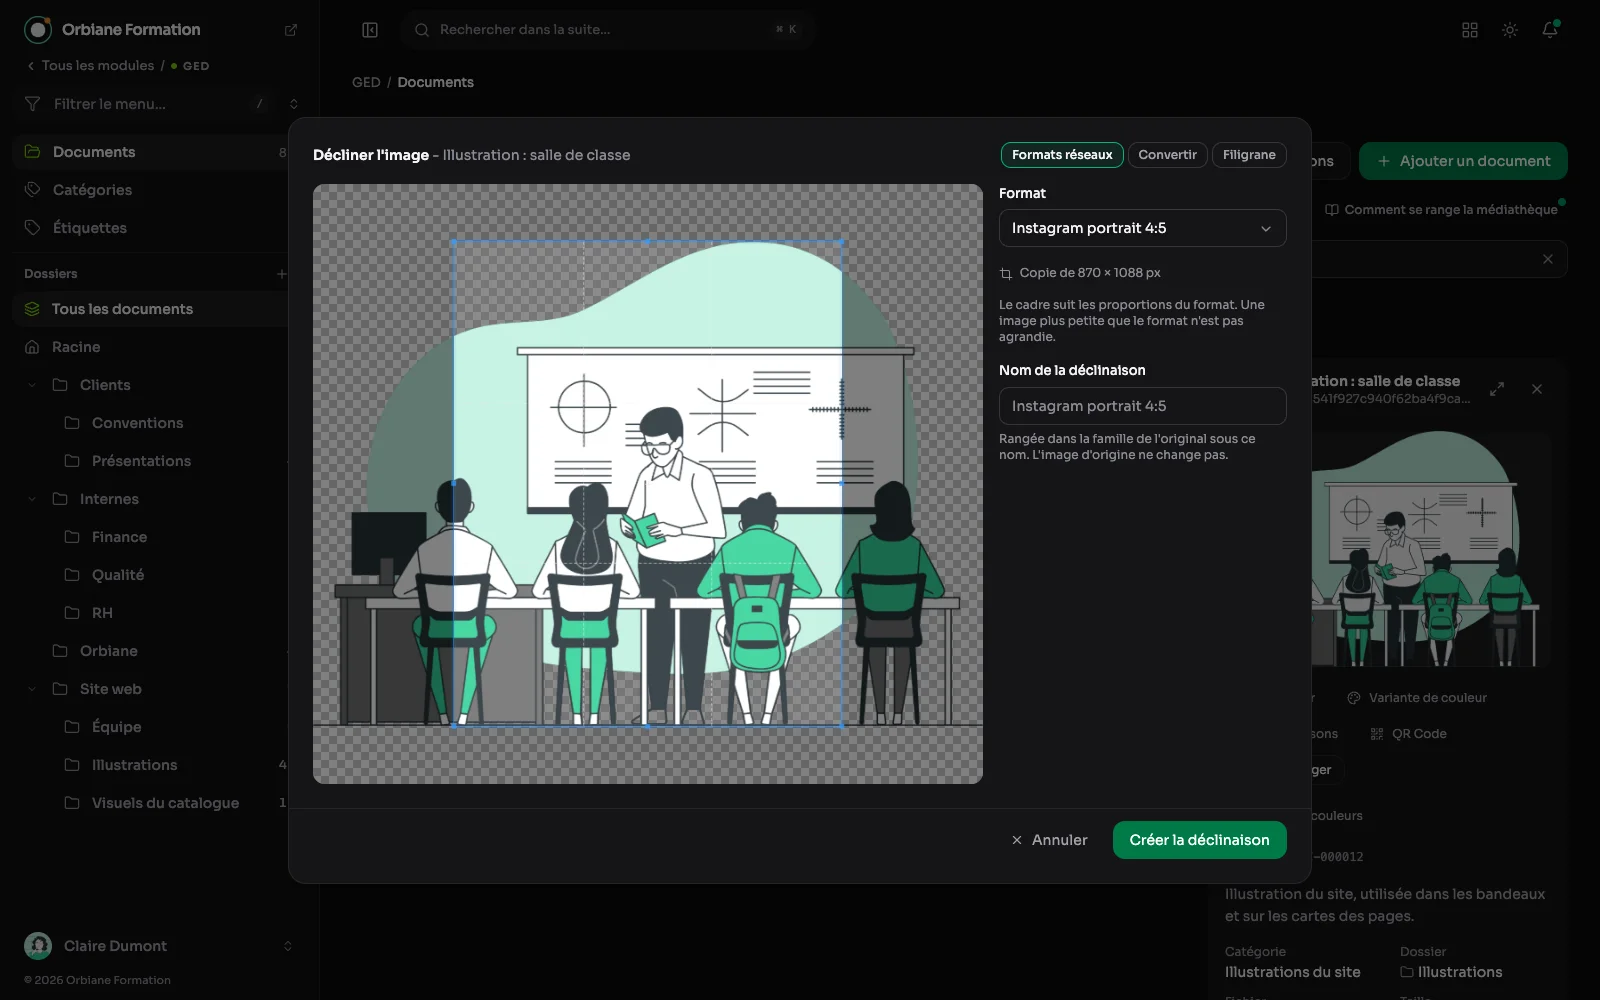Clear the search filter X icon
This screenshot has height=1000, width=1600.
tap(1548, 259)
